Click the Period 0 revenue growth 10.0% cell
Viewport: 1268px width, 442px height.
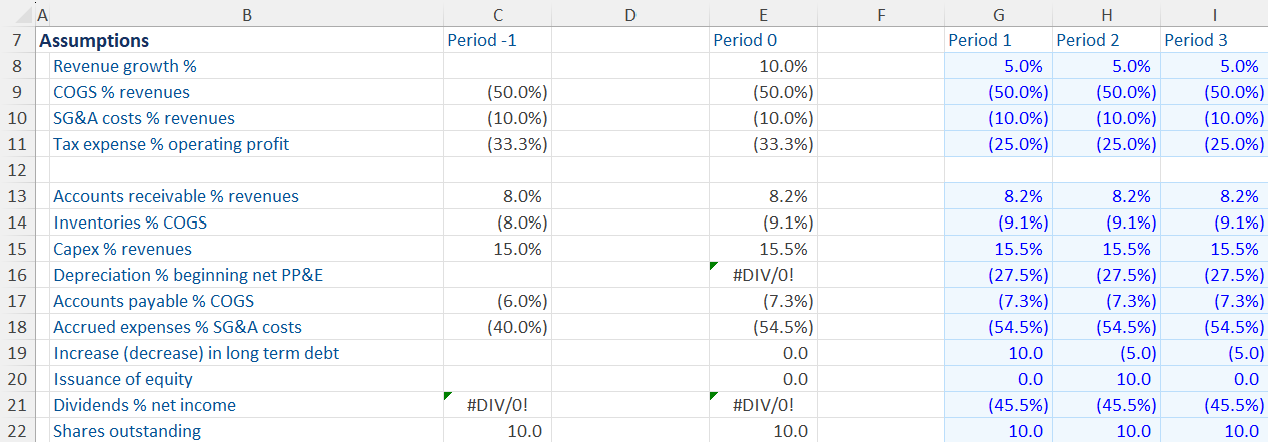tap(763, 67)
